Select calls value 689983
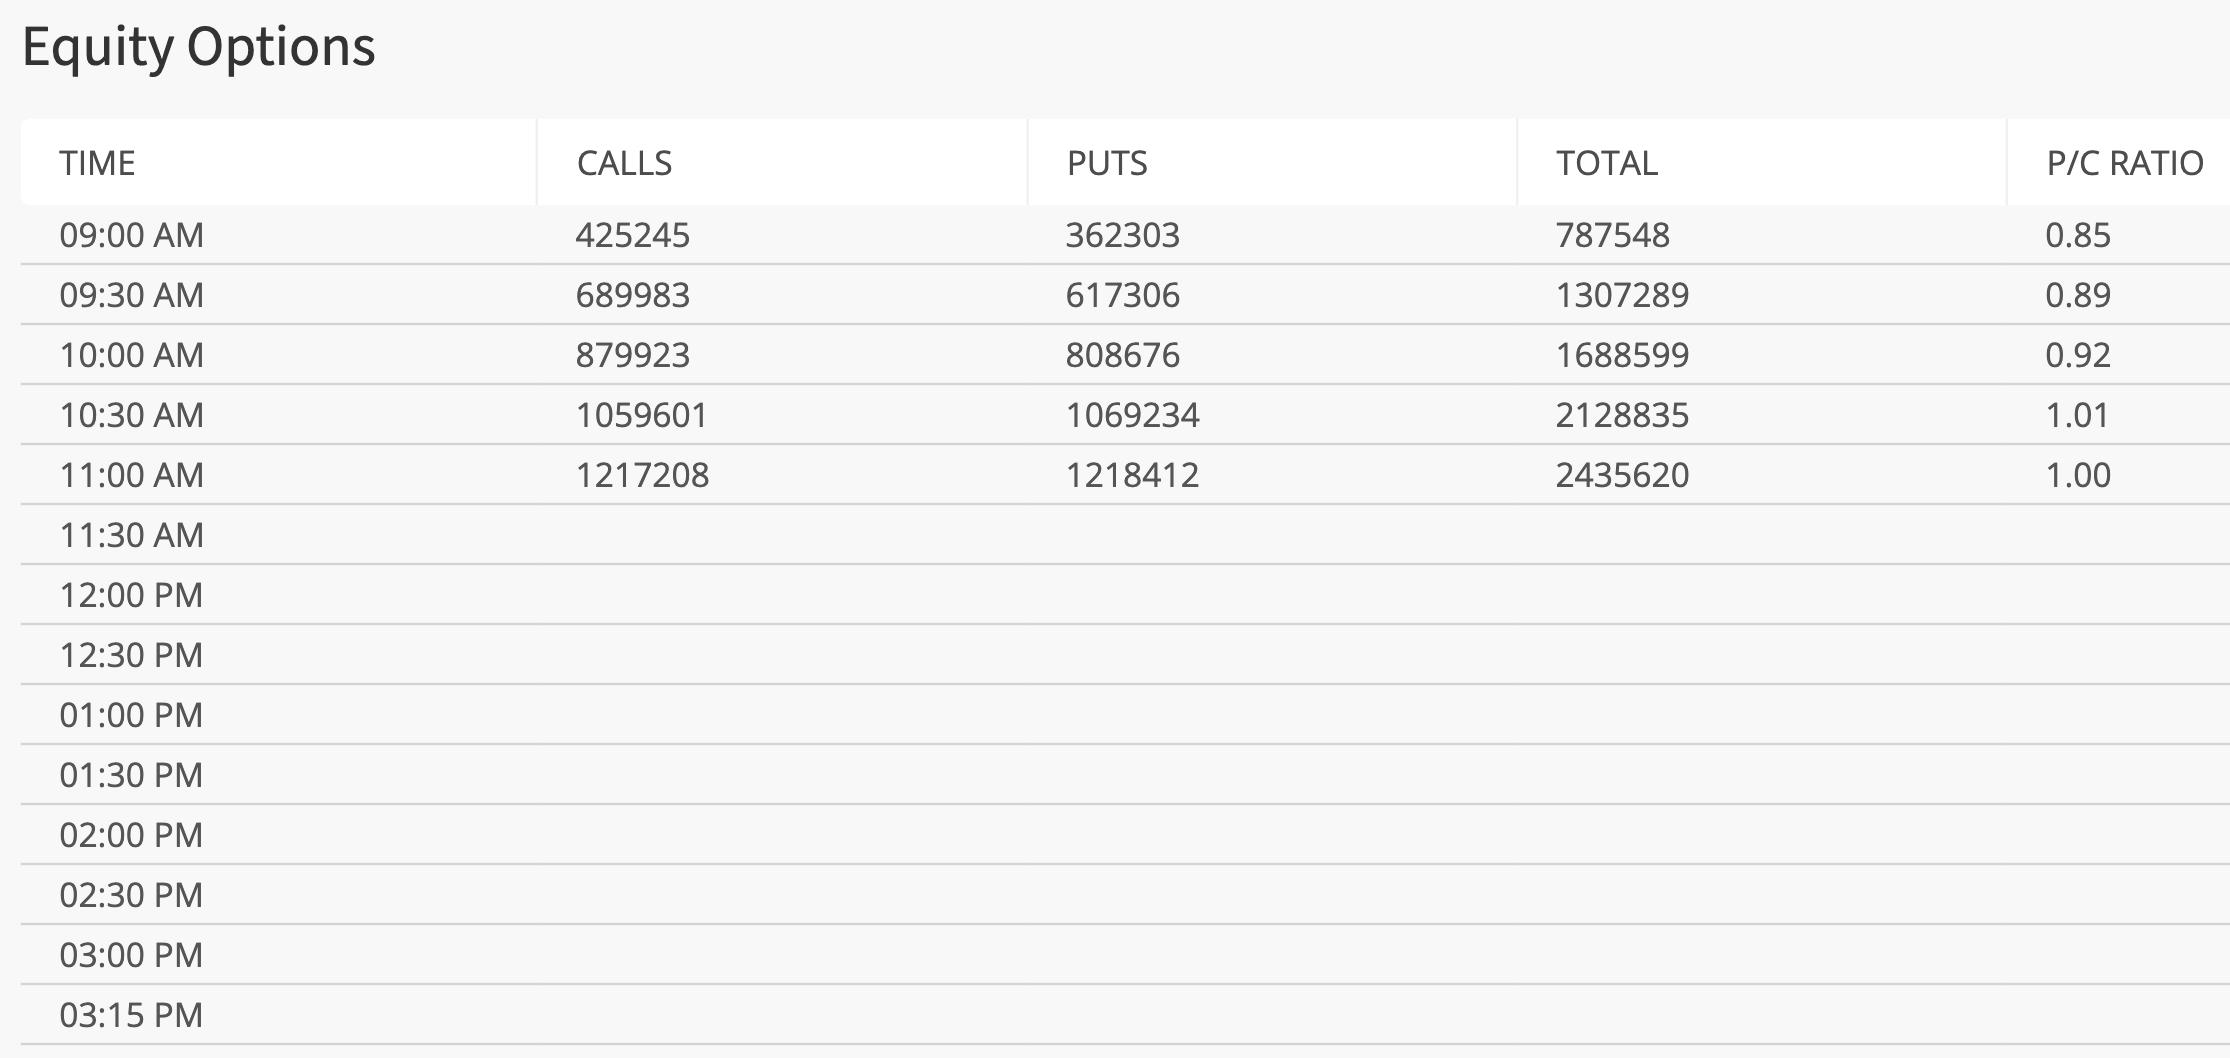 pyautogui.click(x=633, y=295)
